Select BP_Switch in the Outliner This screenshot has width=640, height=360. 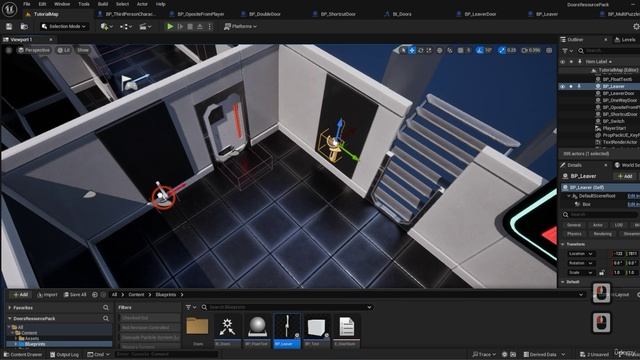tap(613, 121)
